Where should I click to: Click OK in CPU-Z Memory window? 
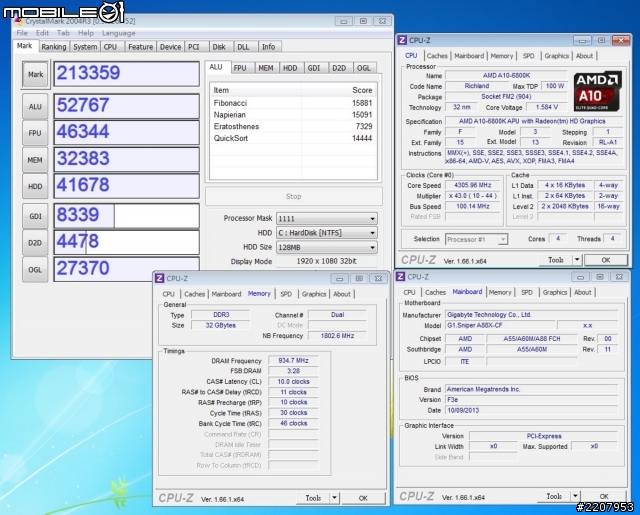pyautogui.click(x=363, y=498)
